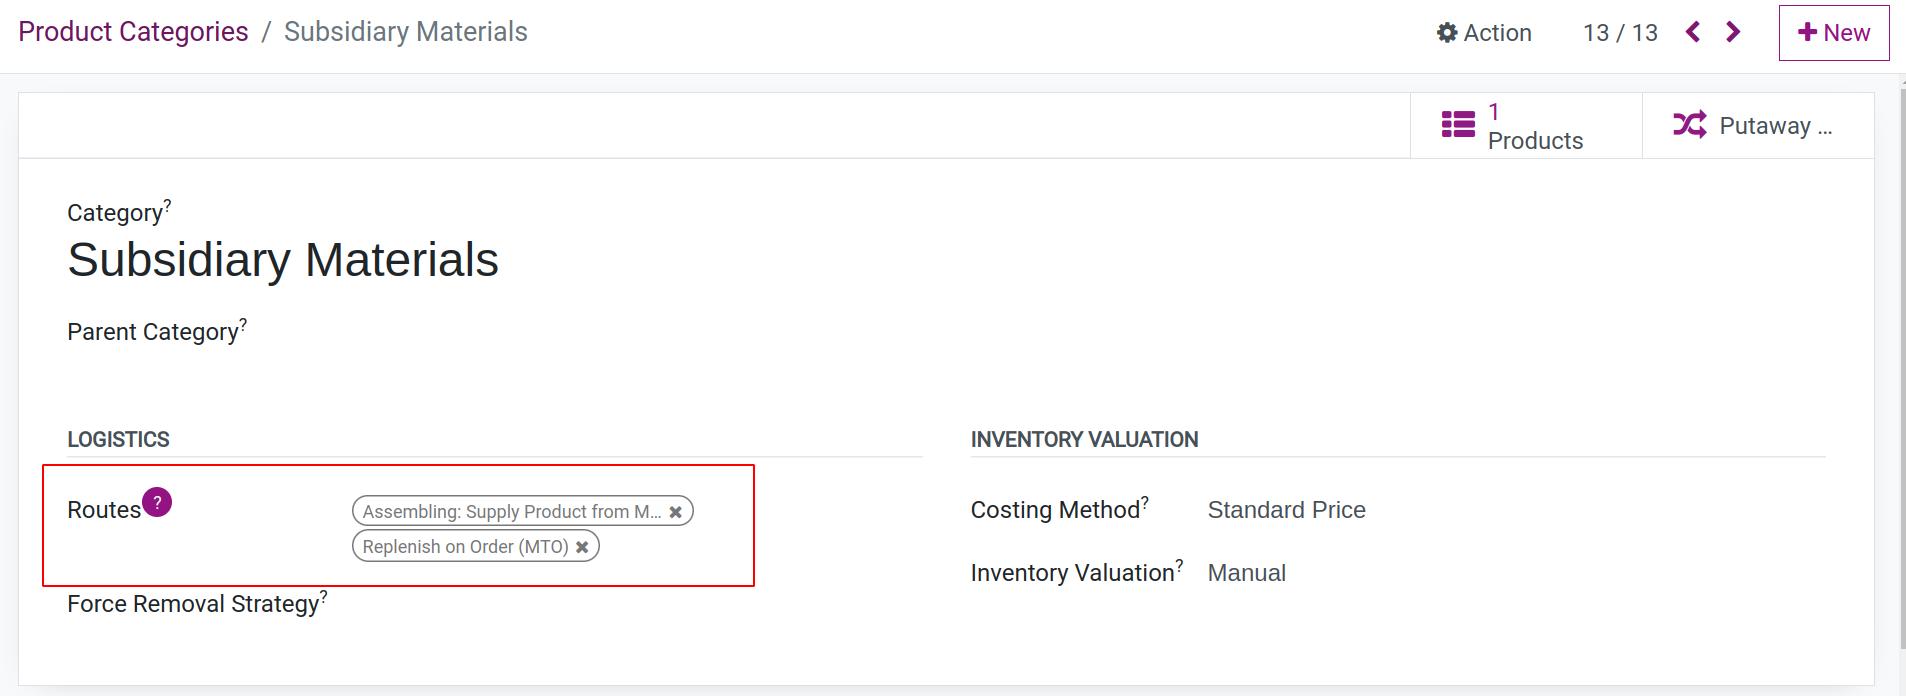Open the Action menu
Image resolution: width=1906 pixels, height=696 pixels.
tap(1484, 33)
